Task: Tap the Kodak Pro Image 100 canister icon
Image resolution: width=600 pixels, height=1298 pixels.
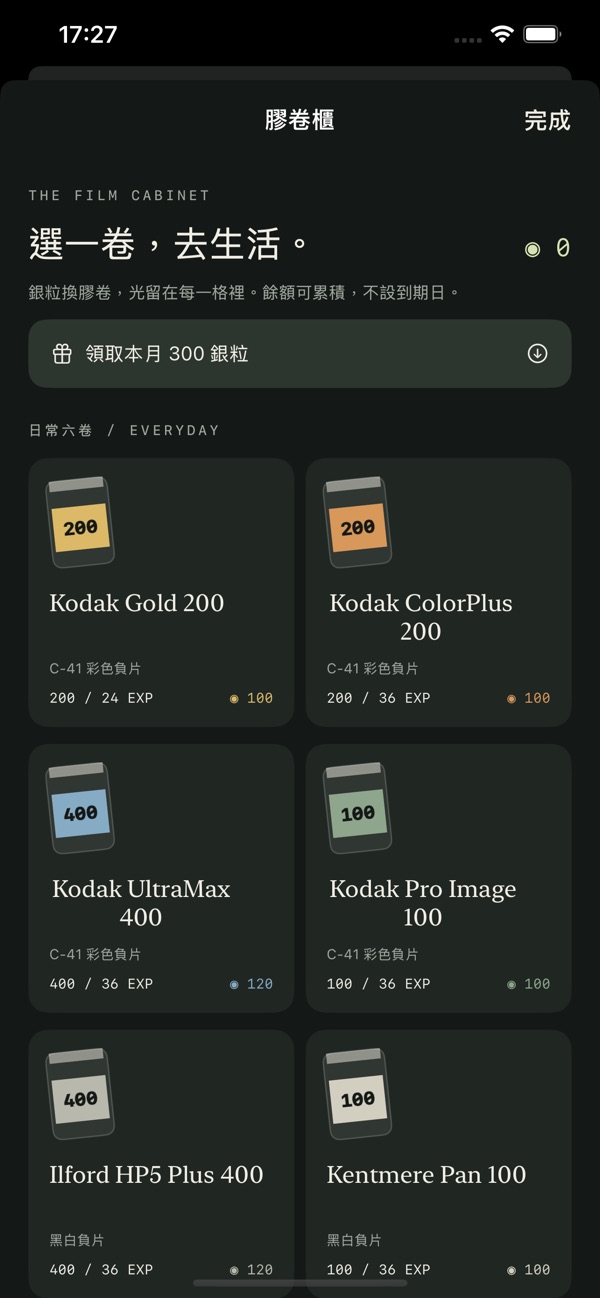Action: [357, 808]
